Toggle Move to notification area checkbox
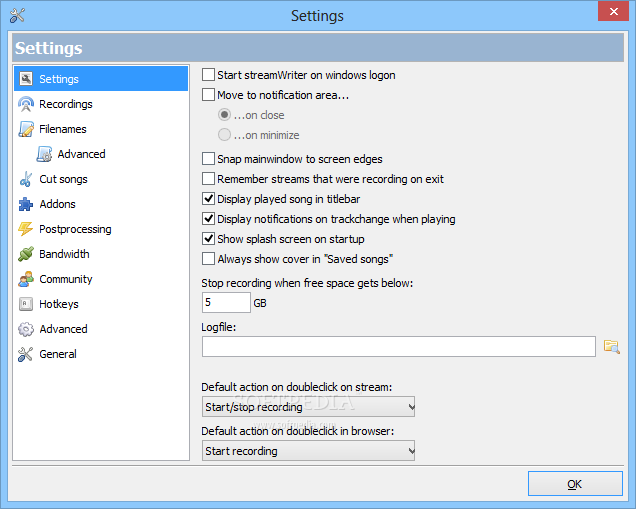Viewport: 636px width, 509px height. point(208,94)
